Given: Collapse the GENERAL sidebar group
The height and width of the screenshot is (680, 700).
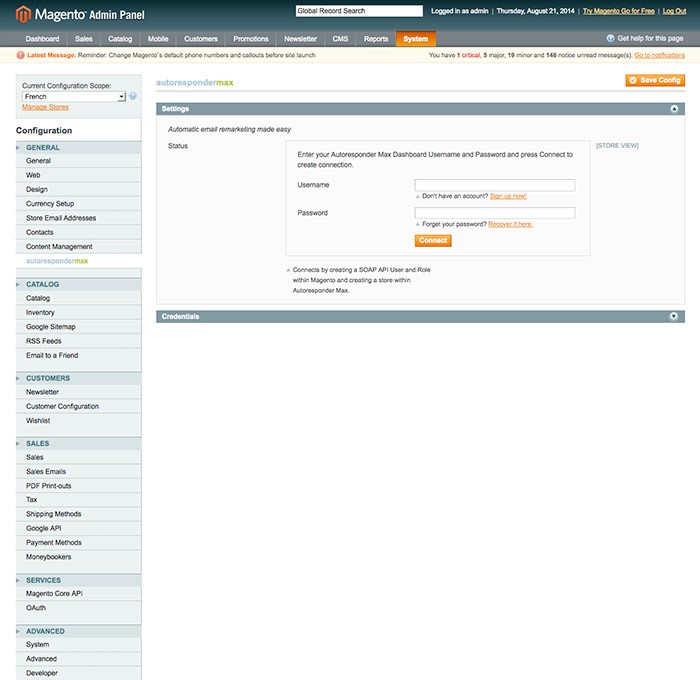Looking at the screenshot, I should tap(79, 147).
